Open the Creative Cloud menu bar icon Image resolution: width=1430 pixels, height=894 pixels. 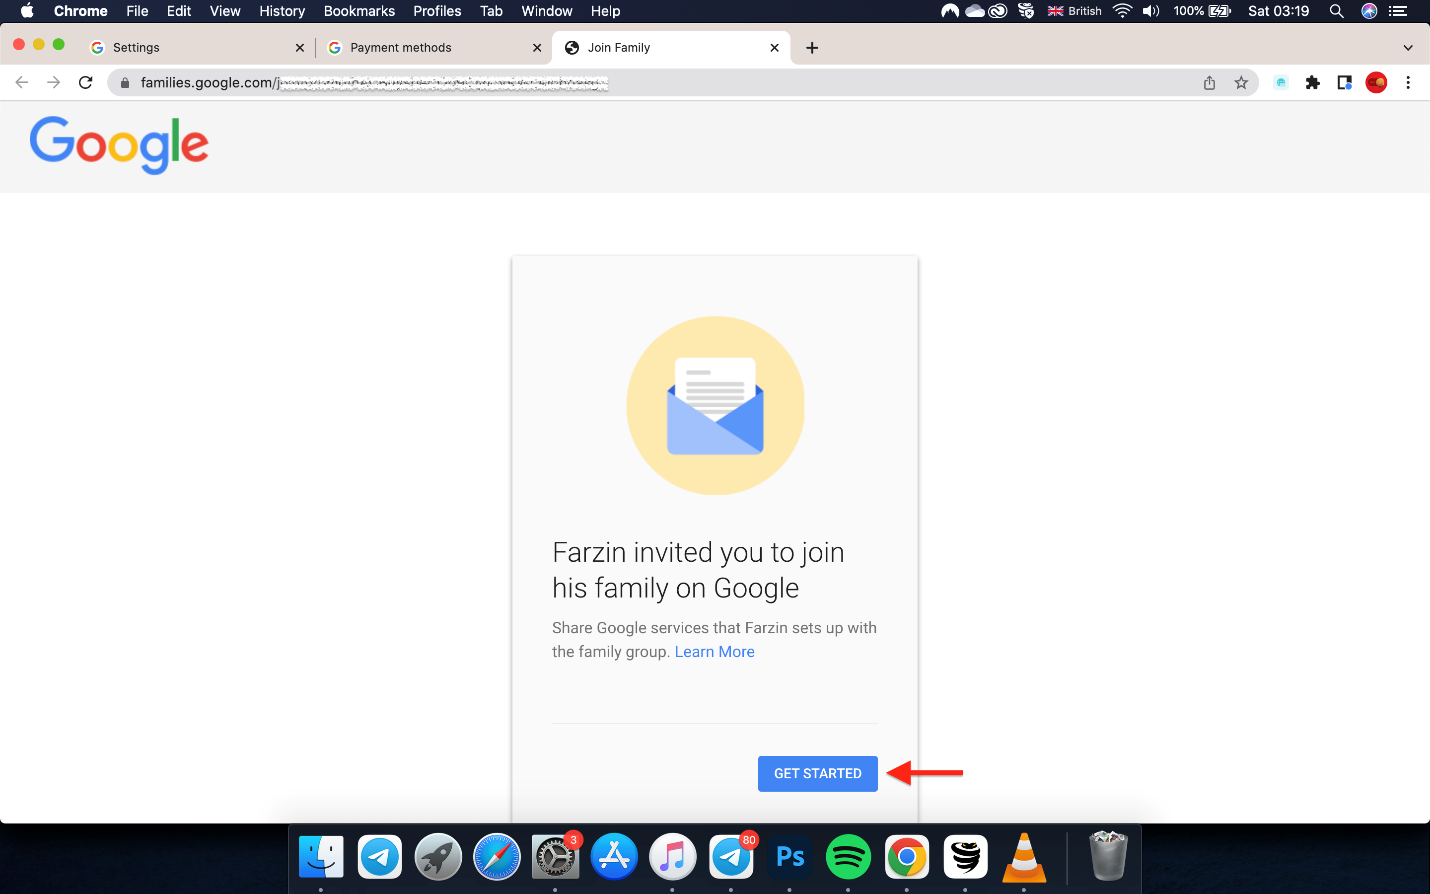997,11
